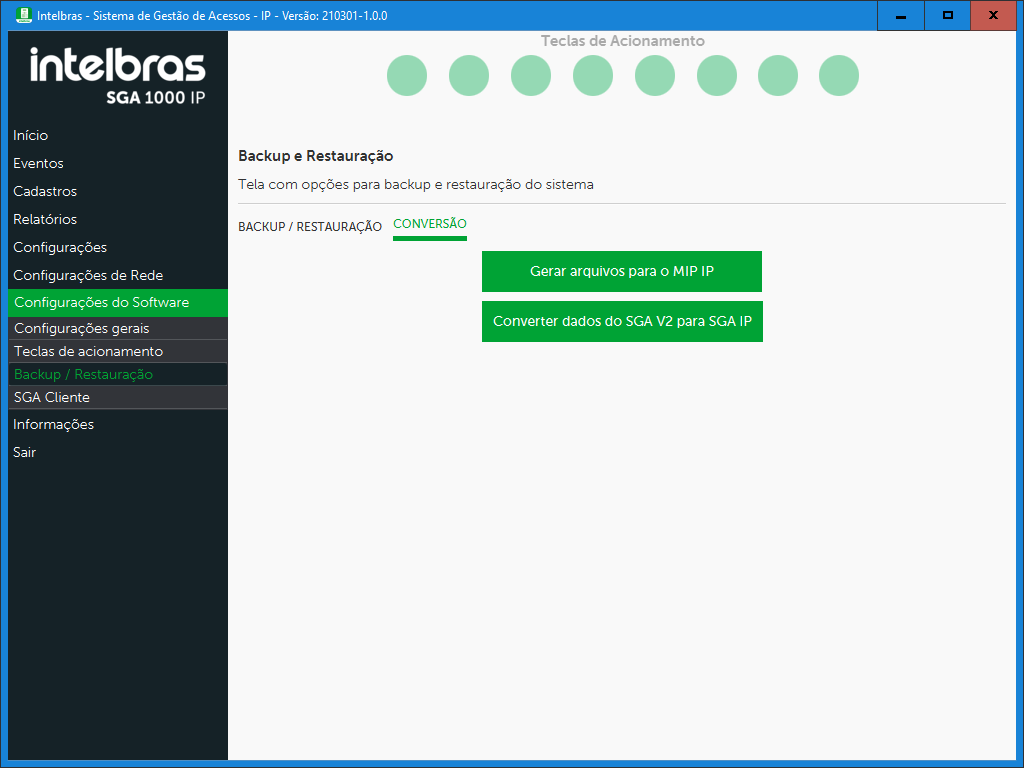Open Configurações gerais submenu item
Image resolution: width=1024 pixels, height=768 pixels.
(x=82, y=328)
